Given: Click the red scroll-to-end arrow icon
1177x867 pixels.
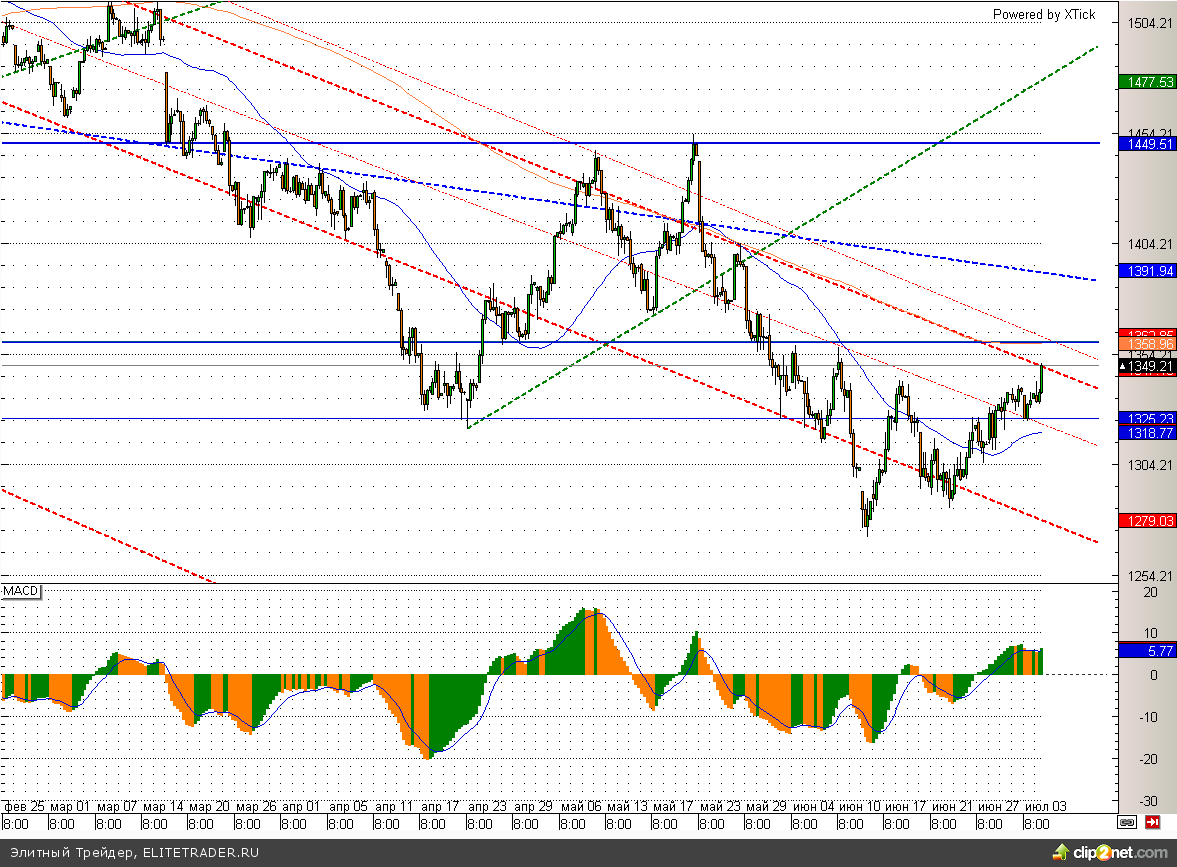Looking at the screenshot, I should pos(1153,823).
